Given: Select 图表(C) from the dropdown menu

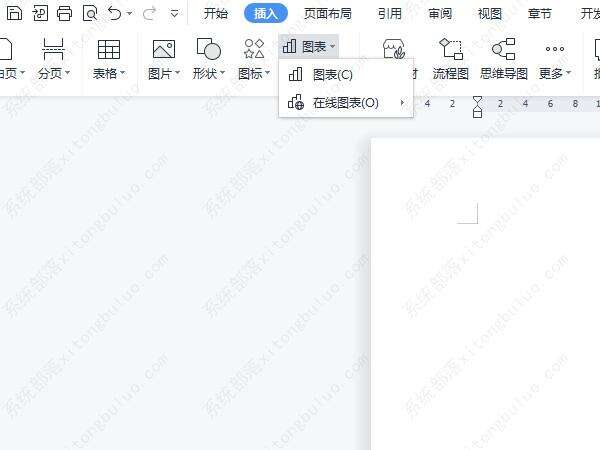Looking at the screenshot, I should coord(346,75).
